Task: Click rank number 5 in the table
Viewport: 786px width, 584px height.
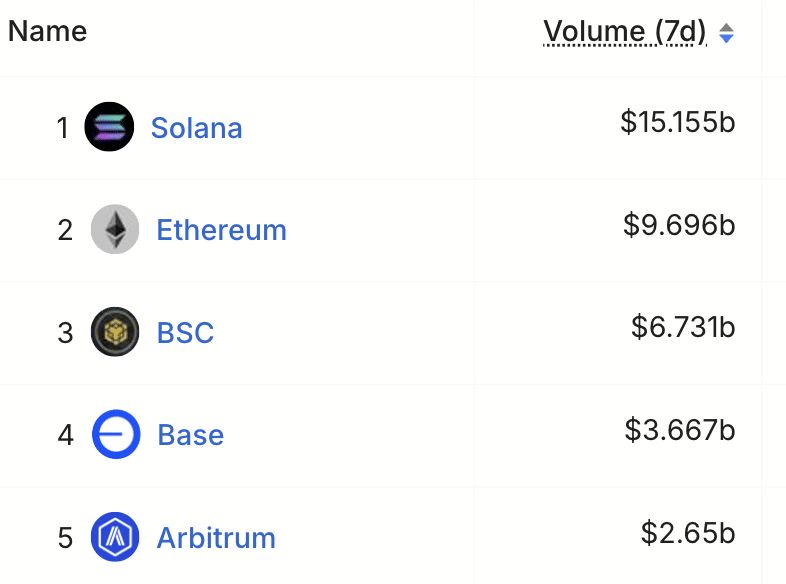Action: pyautogui.click(x=65, y=538)
